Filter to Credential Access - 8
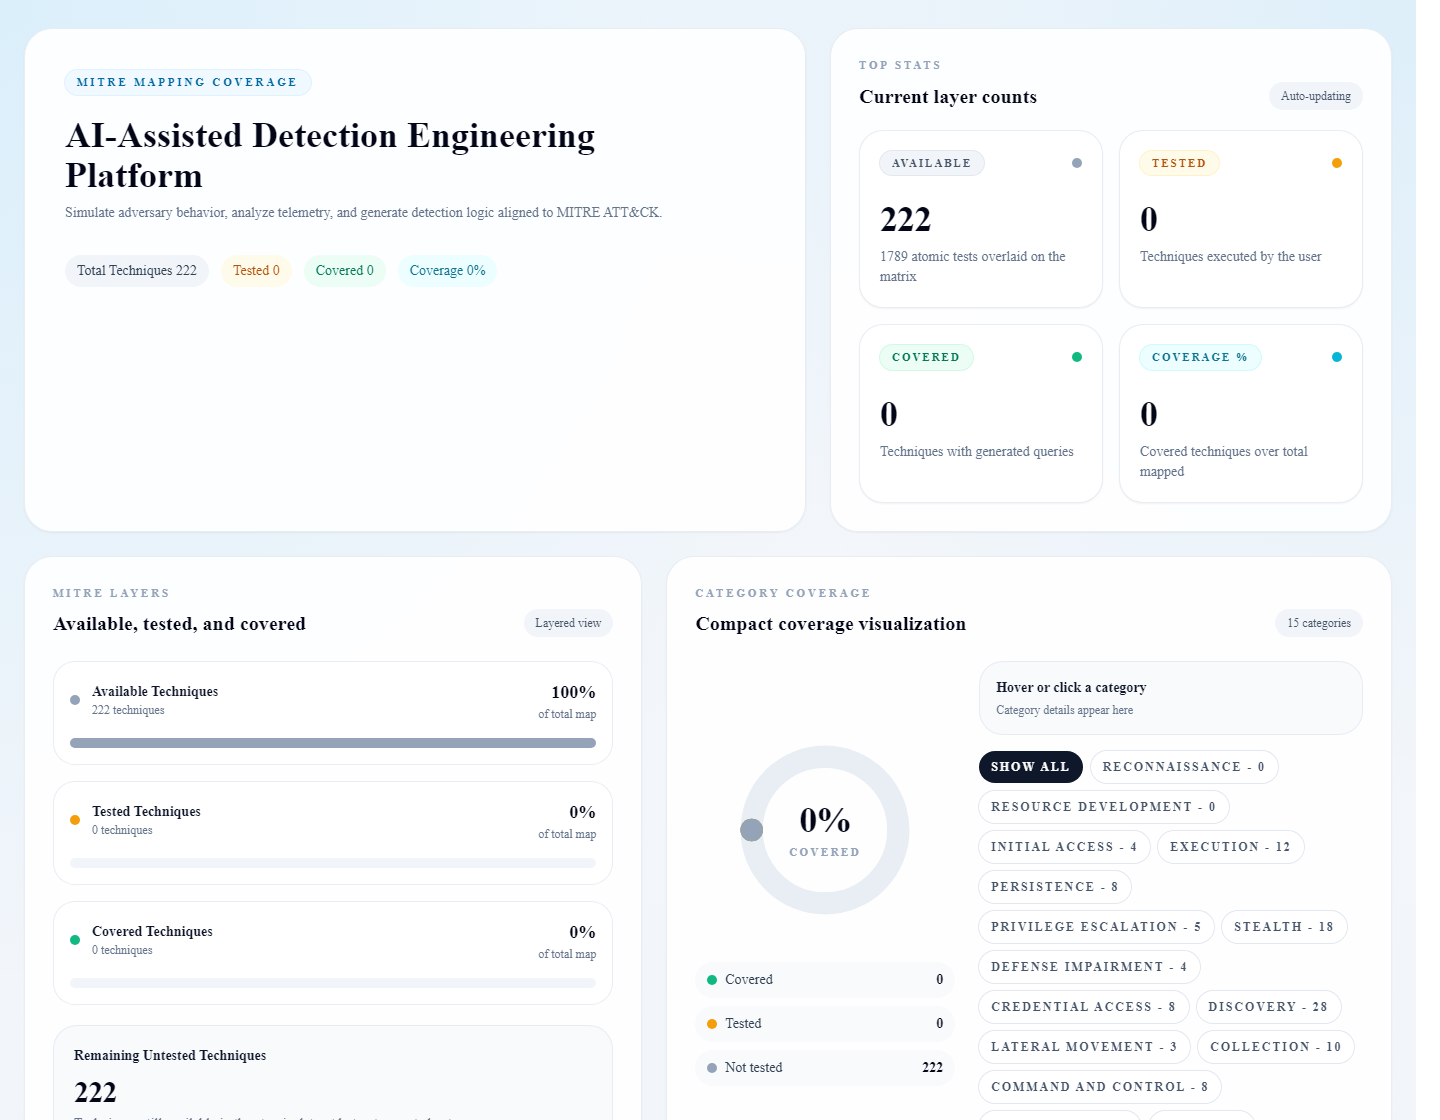 pos(1083,1007)
